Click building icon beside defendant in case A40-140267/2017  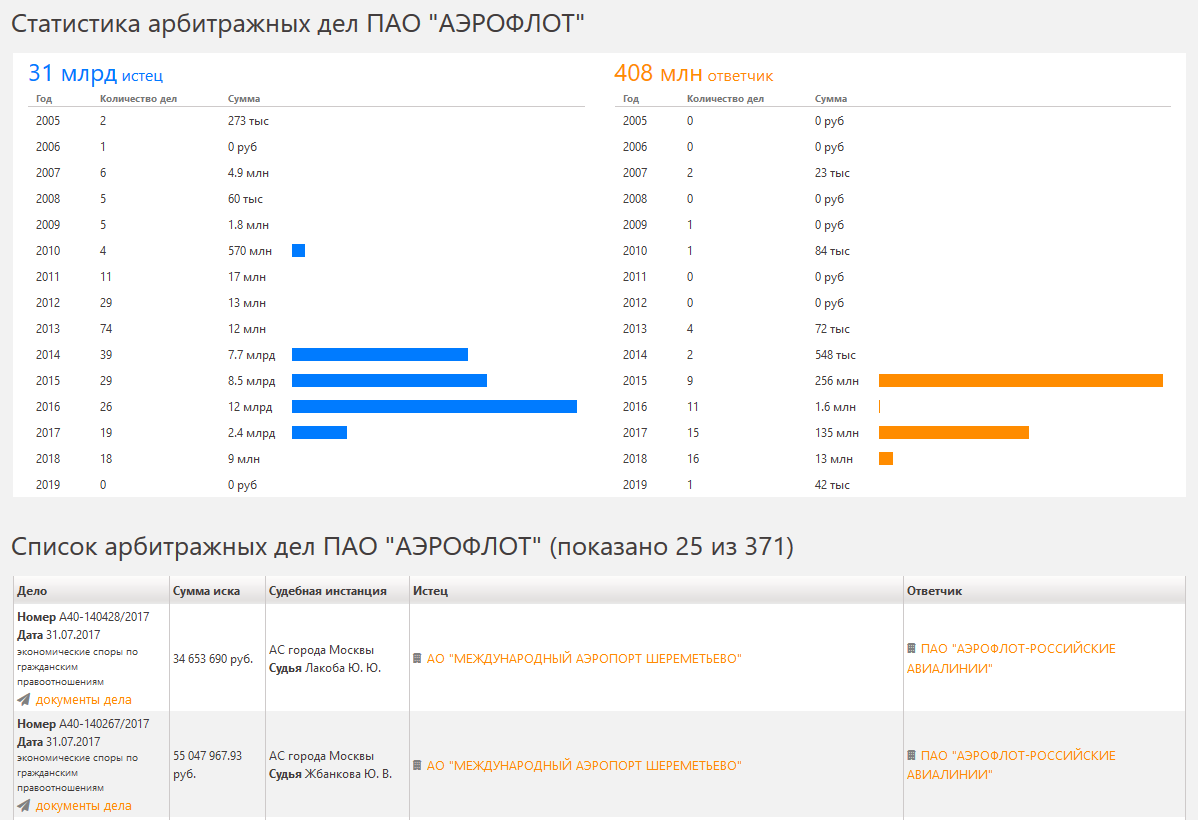pos(911,755)
